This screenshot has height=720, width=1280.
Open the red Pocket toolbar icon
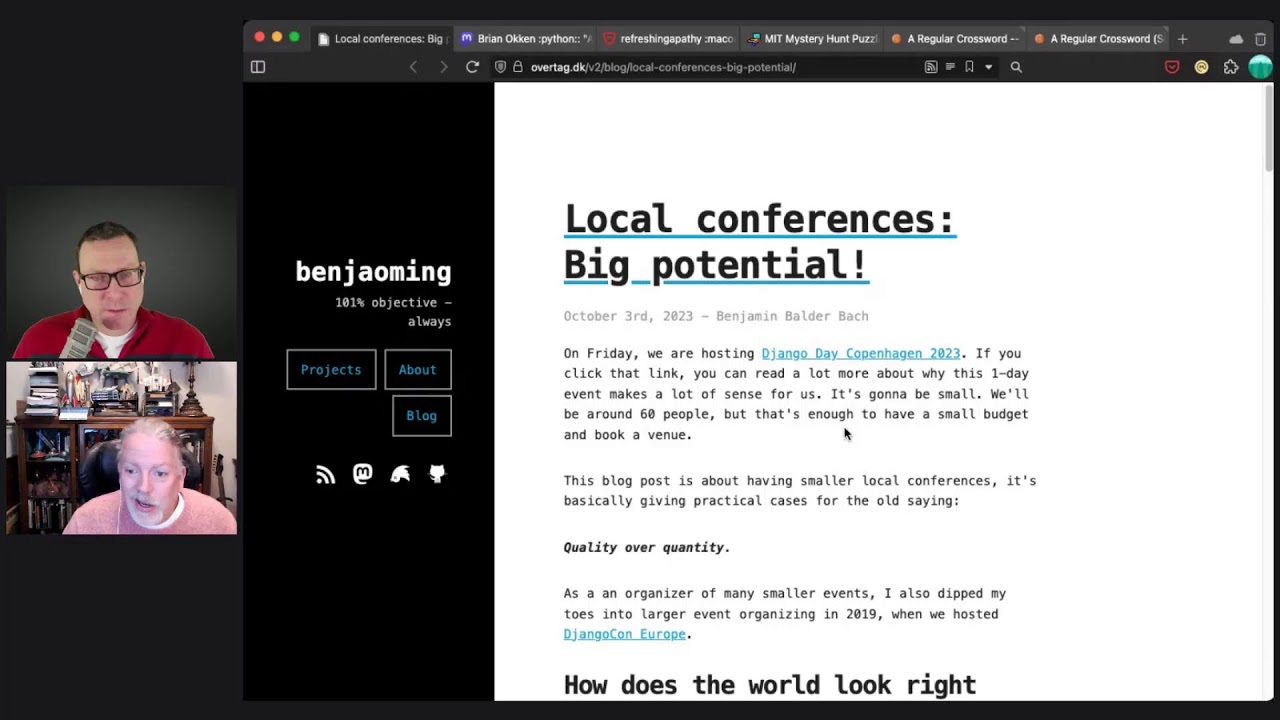[1172, 67]
